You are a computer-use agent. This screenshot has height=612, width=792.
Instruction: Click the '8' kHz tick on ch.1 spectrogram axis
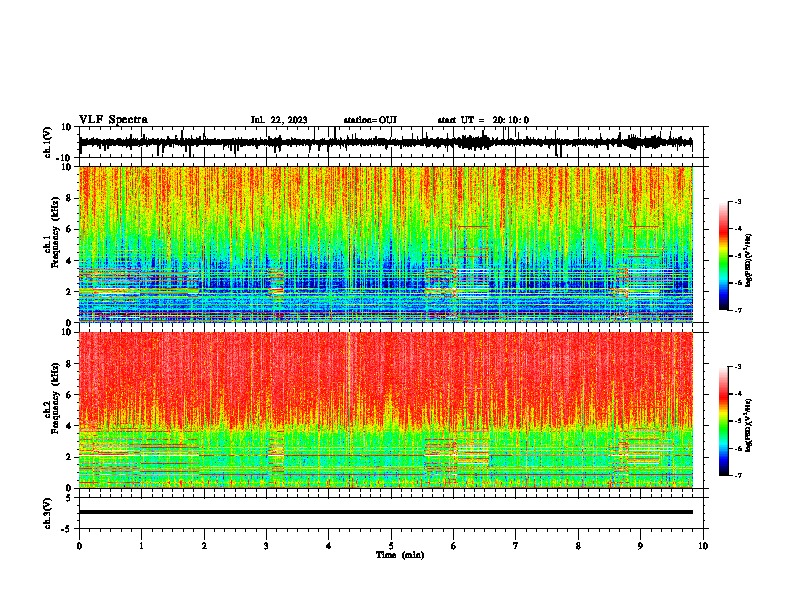click(x=69, y=198)
